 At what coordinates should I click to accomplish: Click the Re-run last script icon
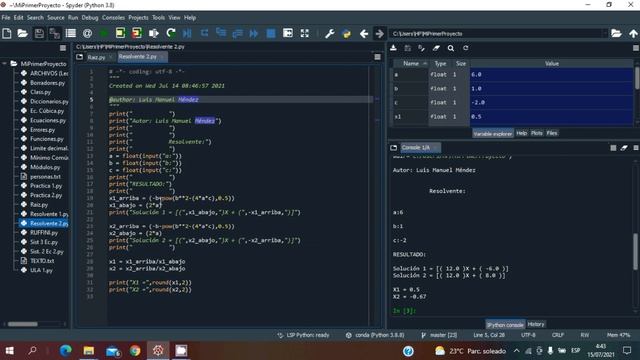[x=171, y=33]
